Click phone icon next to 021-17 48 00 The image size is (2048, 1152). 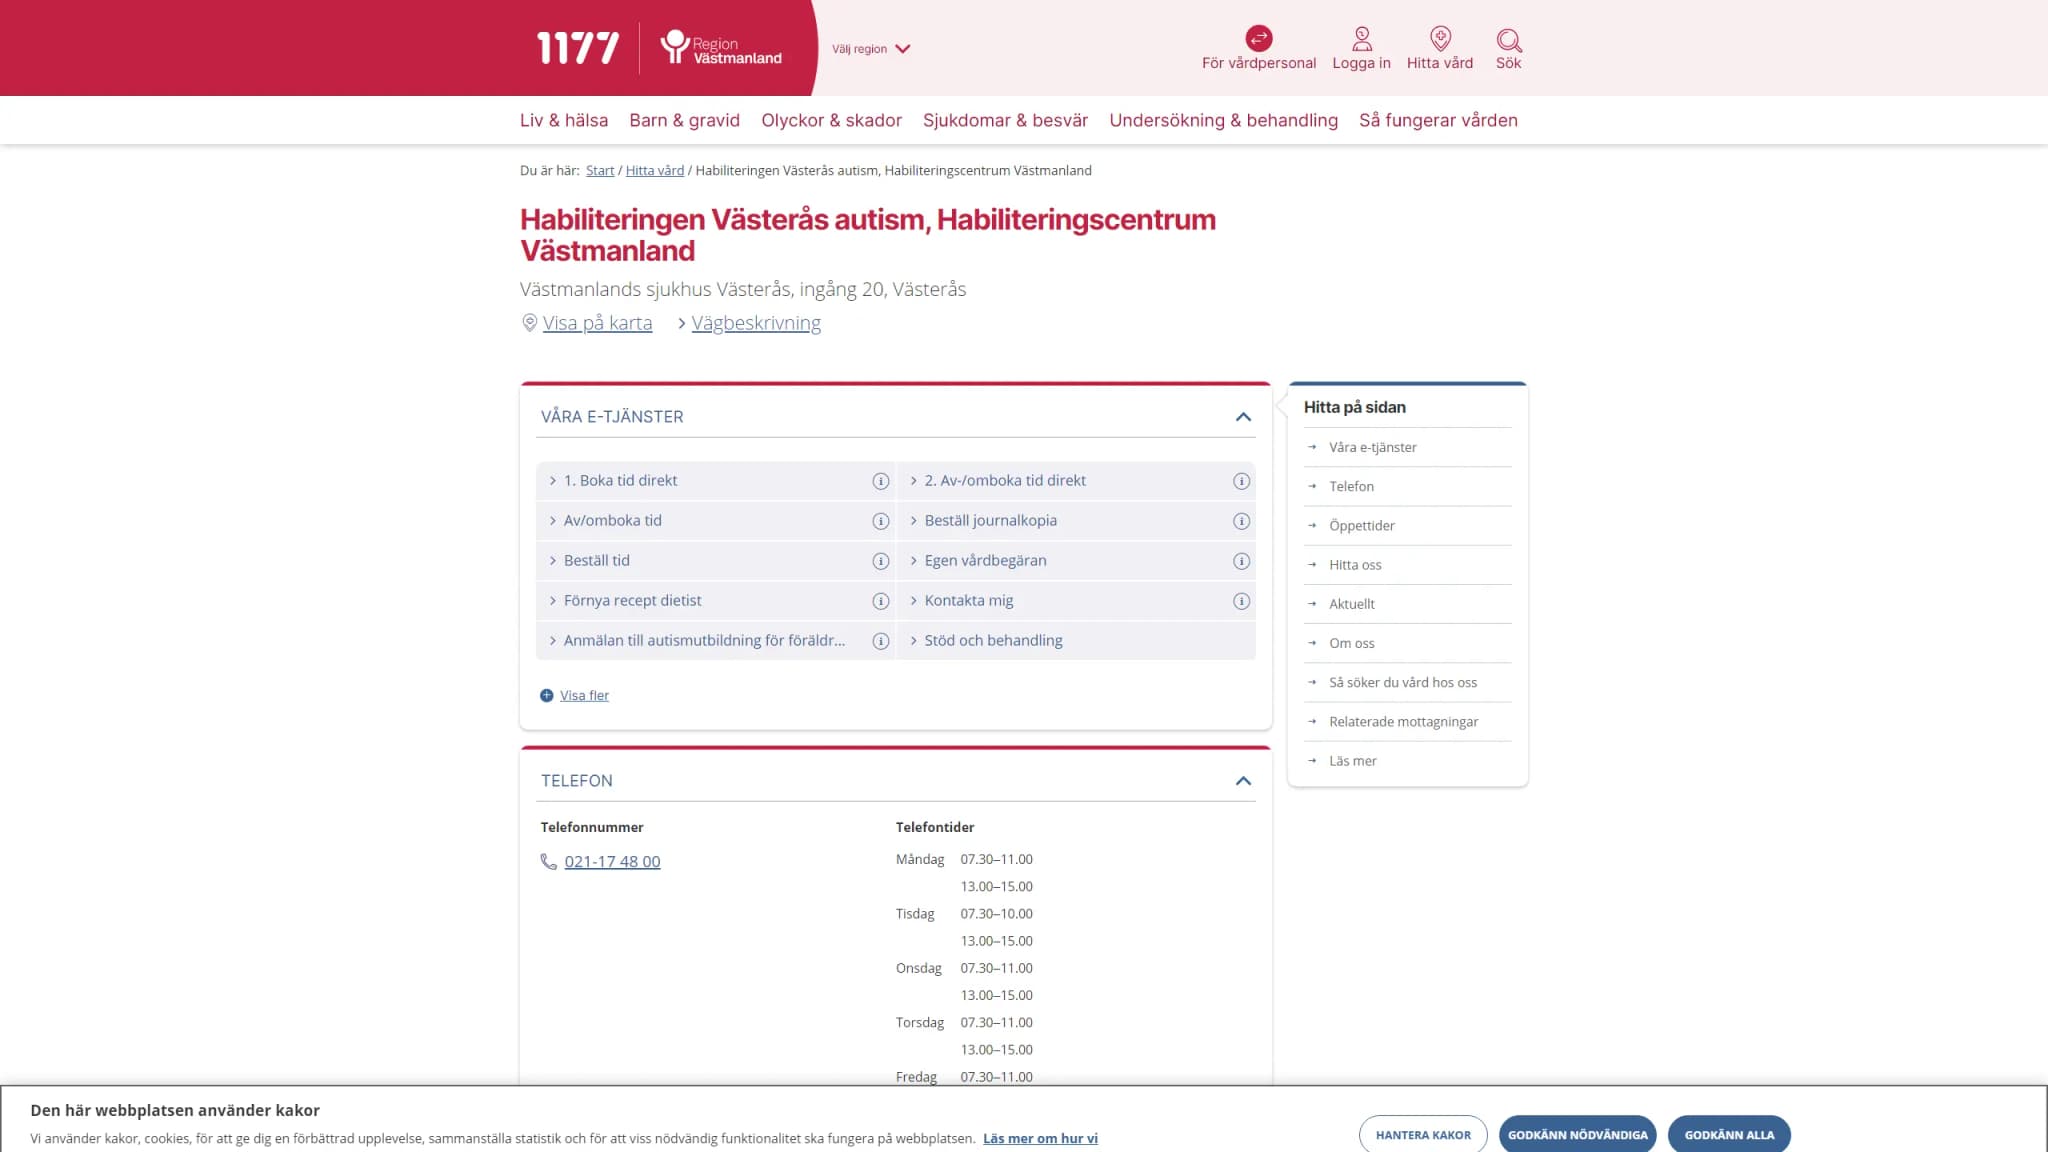pyautogui.click(x=549, y=861)
